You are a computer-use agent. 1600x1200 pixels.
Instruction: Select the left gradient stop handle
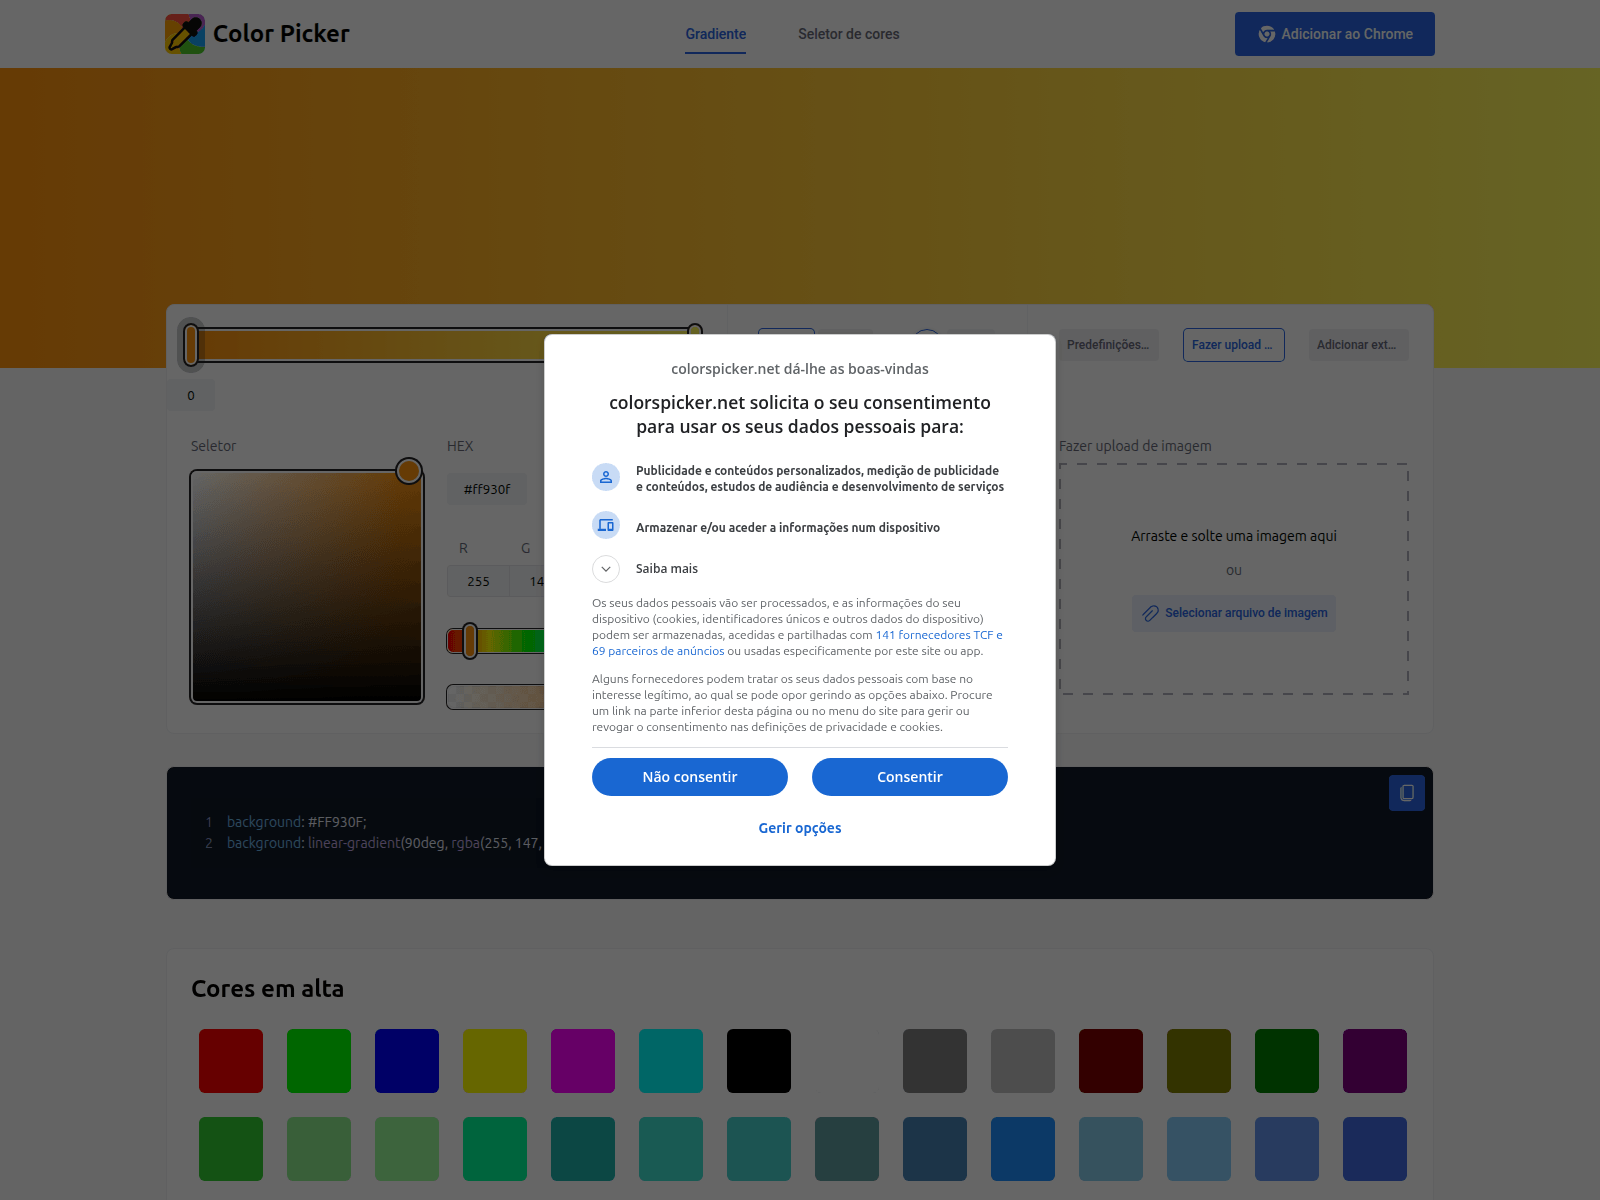(x=191, y=343)
